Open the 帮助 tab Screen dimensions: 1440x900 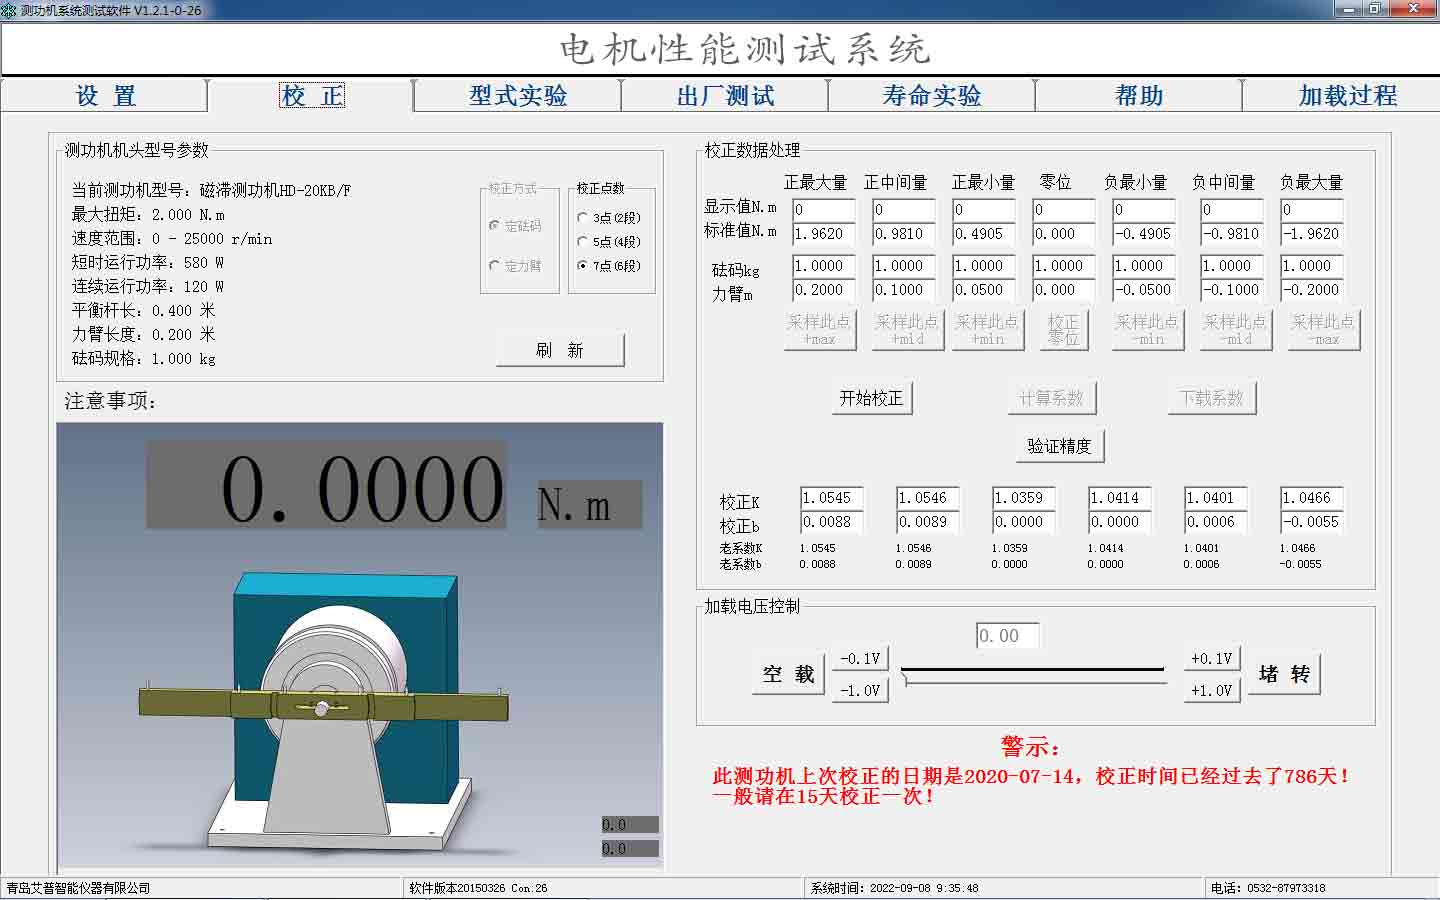(1137, 95)
